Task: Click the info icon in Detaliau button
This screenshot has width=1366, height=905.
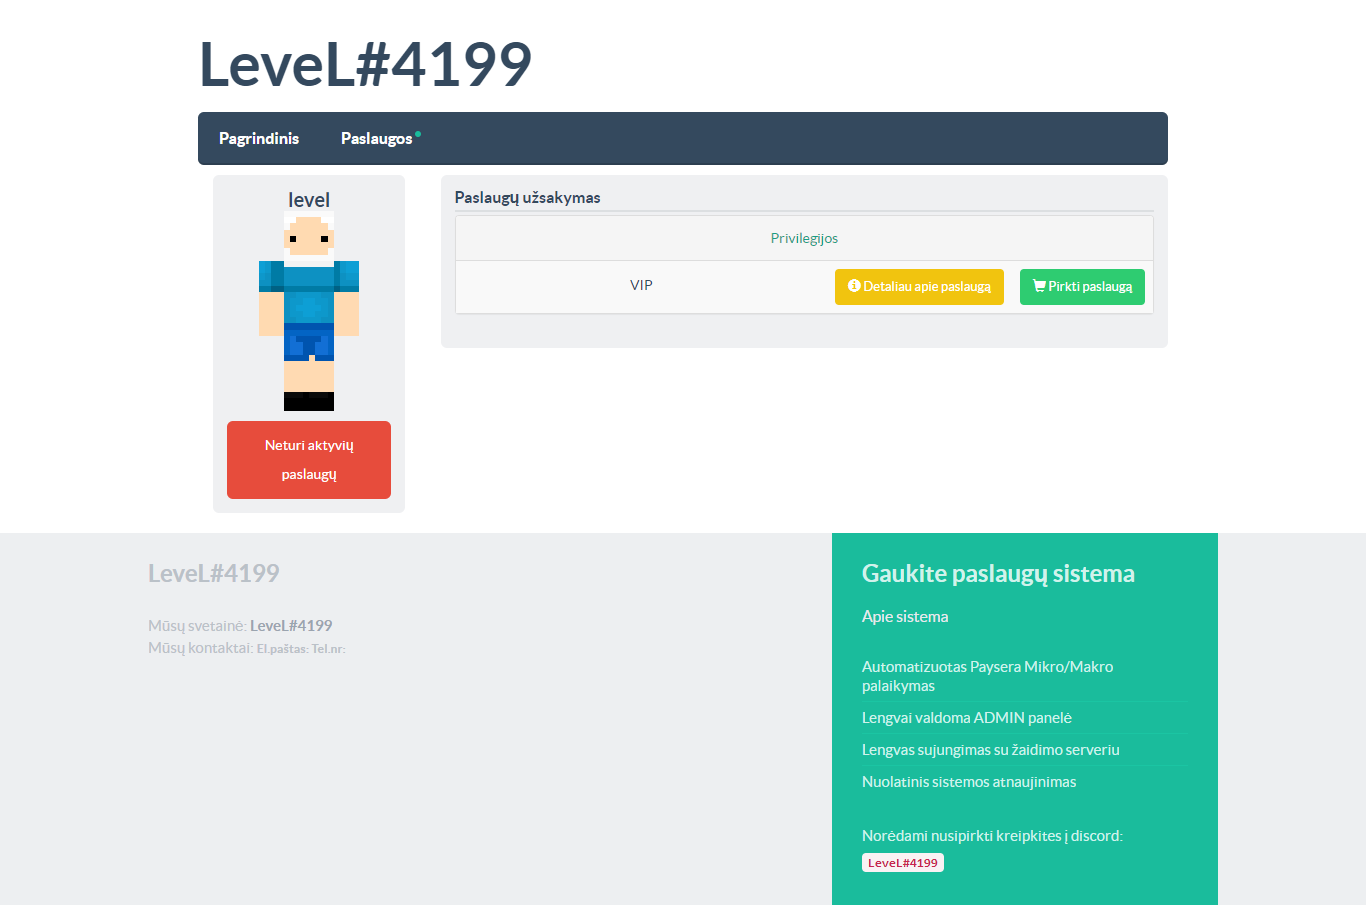Action: click(x=854, y=286)
